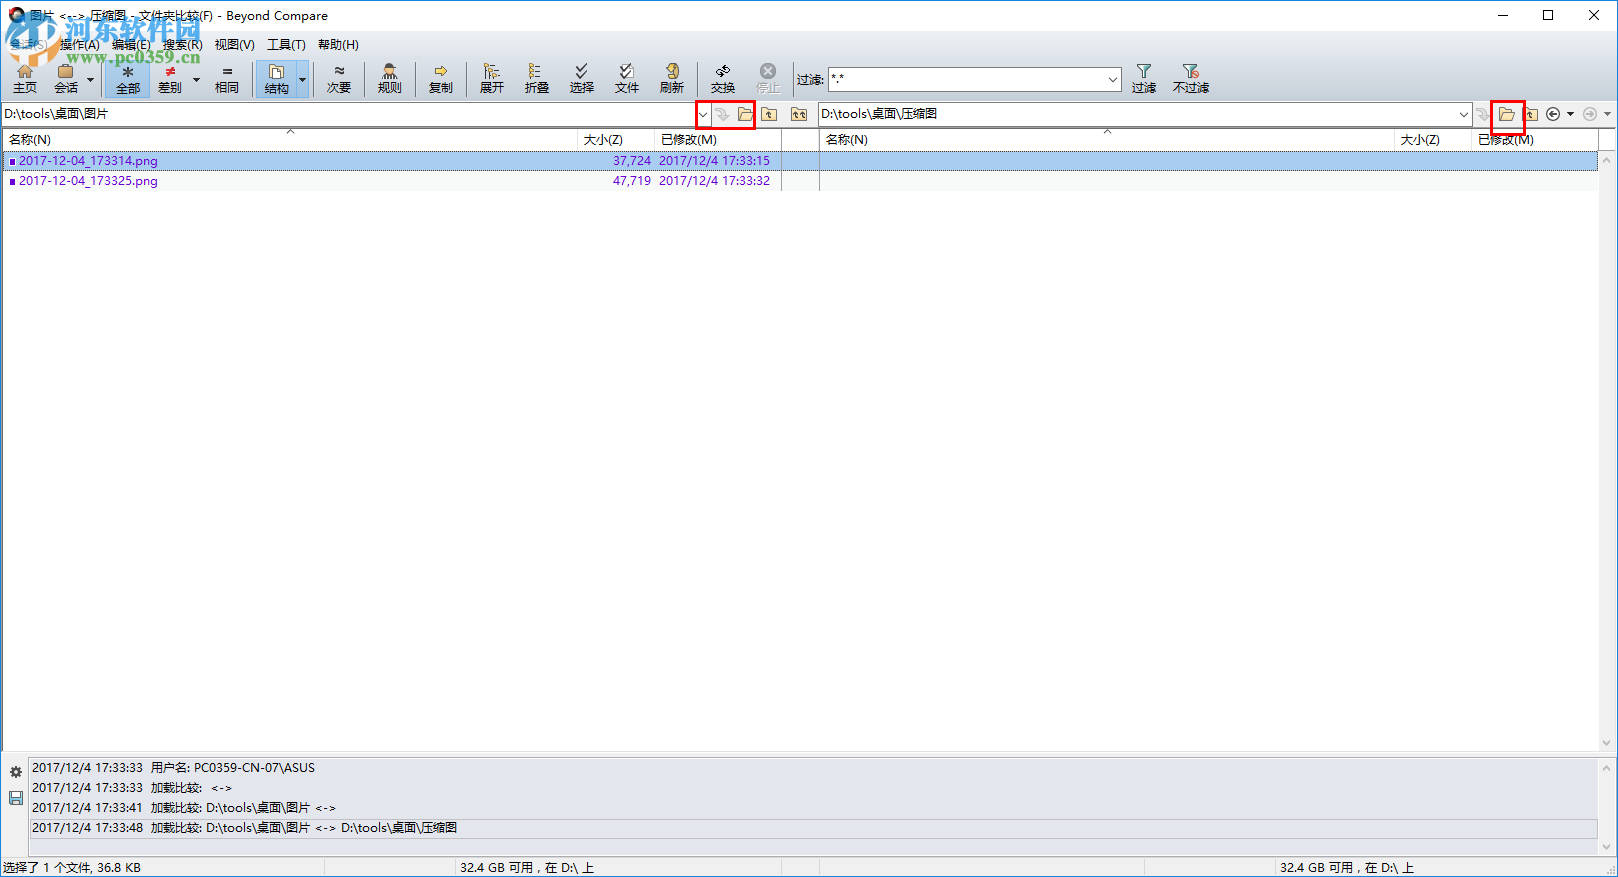Click inside the 过滤 filter input field
1618x877 pixels.
point(966,79)
